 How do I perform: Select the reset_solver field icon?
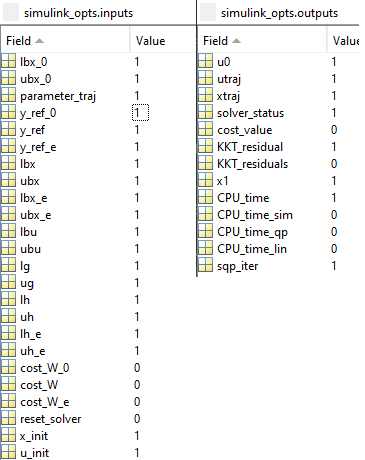click(8, 419)
